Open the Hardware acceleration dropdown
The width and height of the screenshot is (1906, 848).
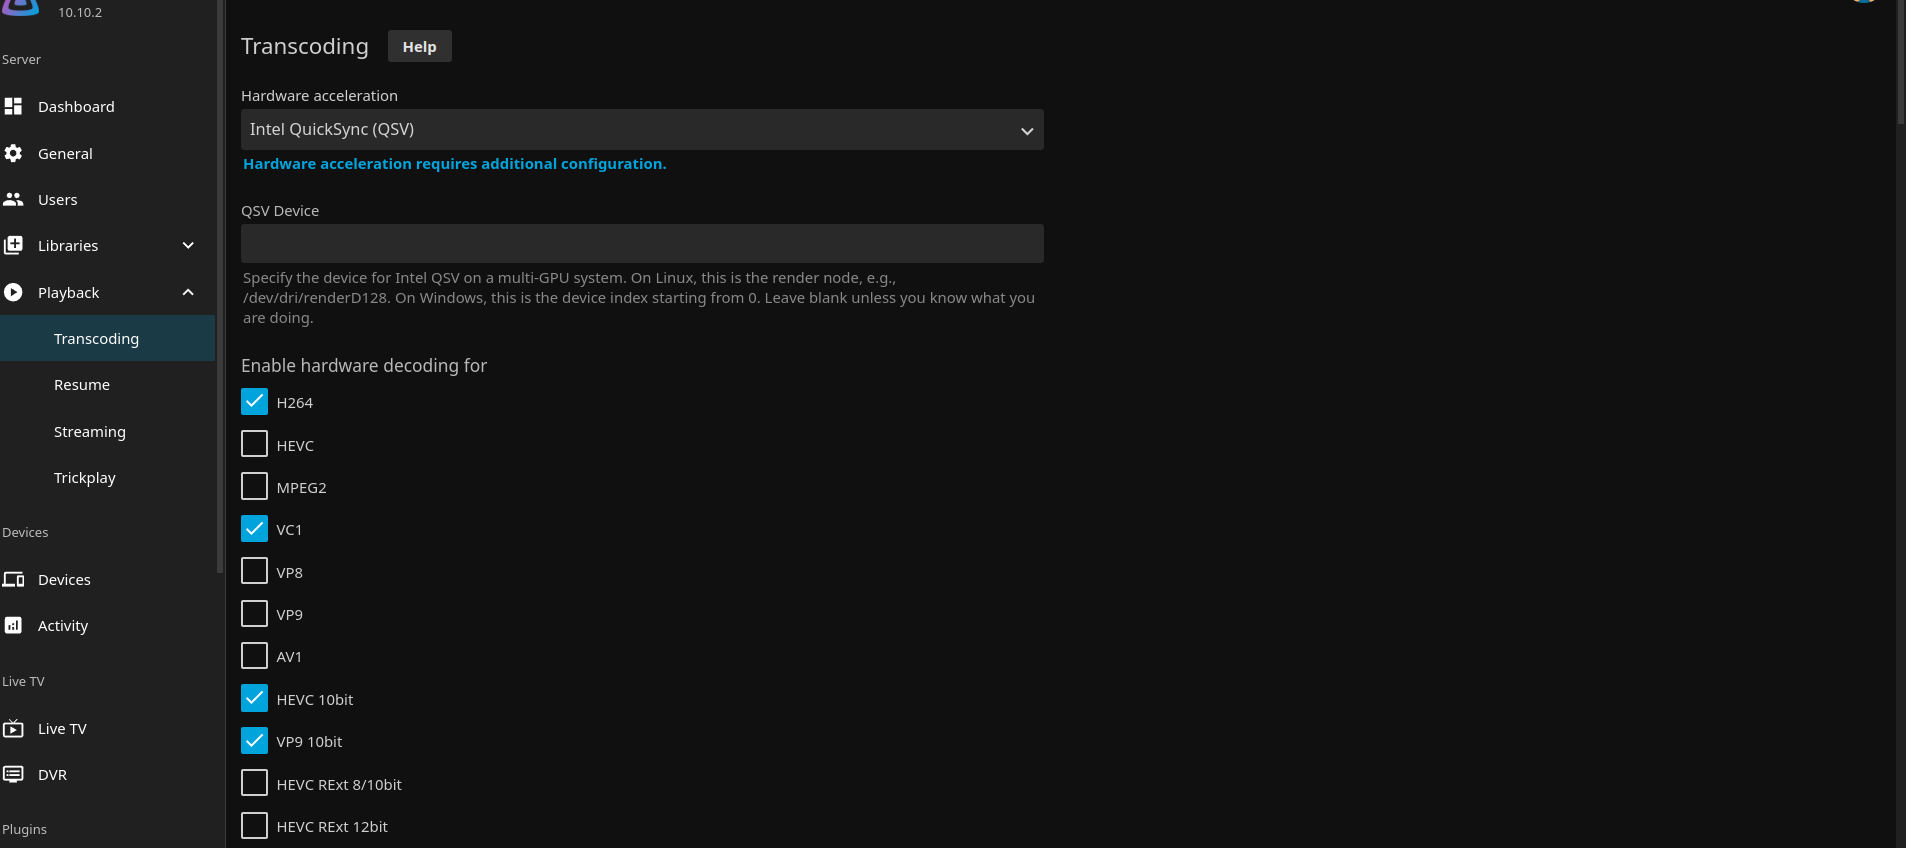coord(641,130)
